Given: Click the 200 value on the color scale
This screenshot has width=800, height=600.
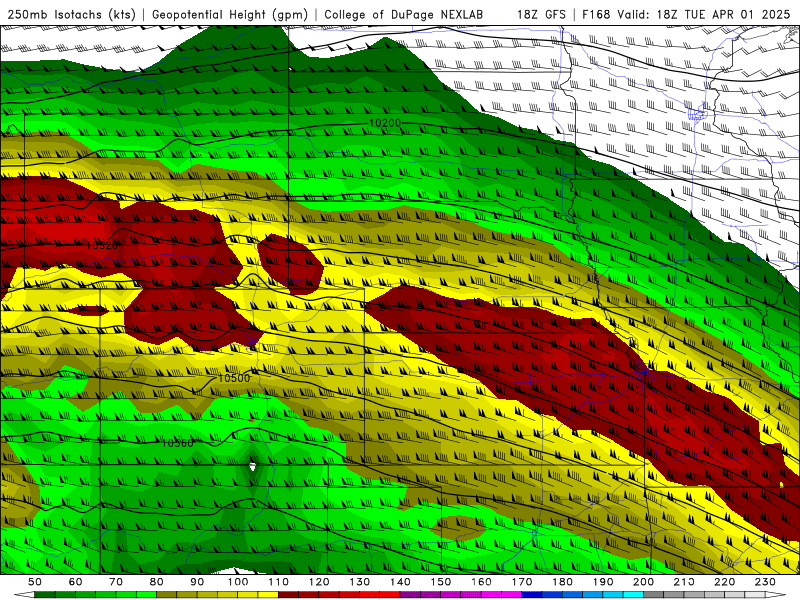Looking at the screenshot, I should (643, 582).
